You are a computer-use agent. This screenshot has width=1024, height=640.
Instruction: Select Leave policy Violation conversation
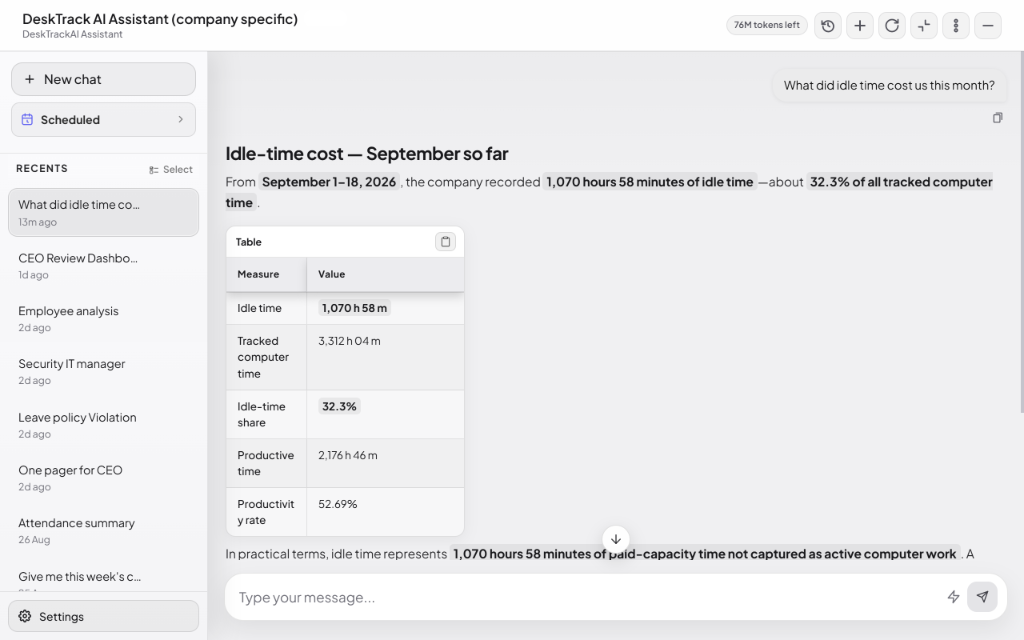click(103, 425)
